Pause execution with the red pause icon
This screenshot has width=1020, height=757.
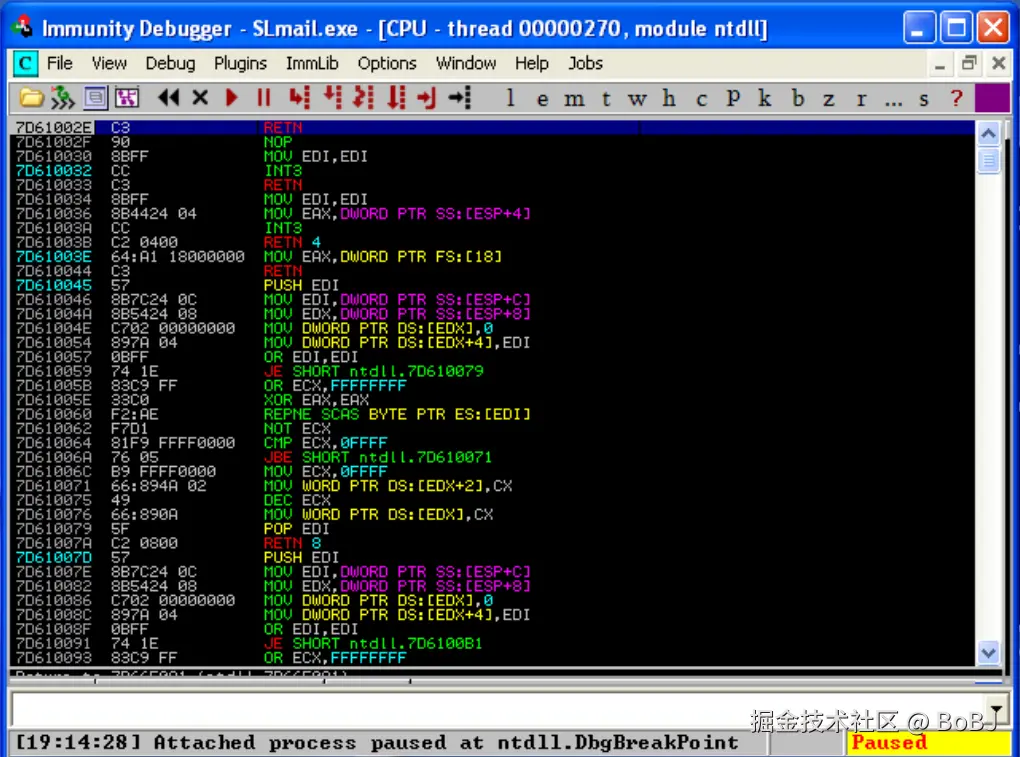pos(263,98)
